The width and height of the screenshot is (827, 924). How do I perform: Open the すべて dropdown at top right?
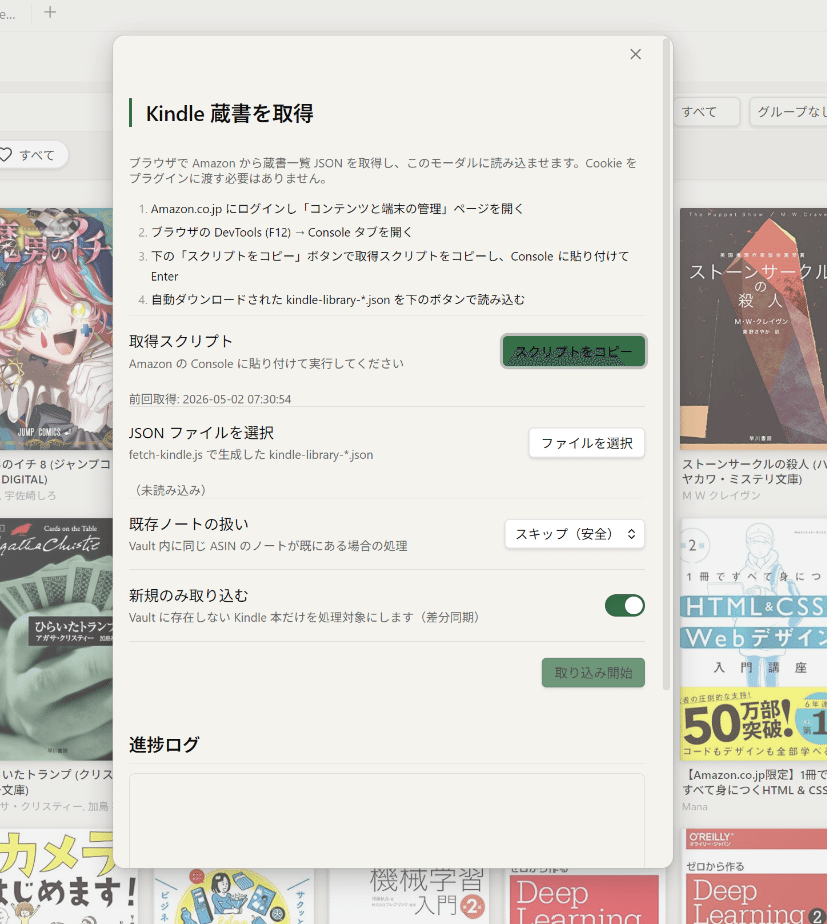[706, 112]
